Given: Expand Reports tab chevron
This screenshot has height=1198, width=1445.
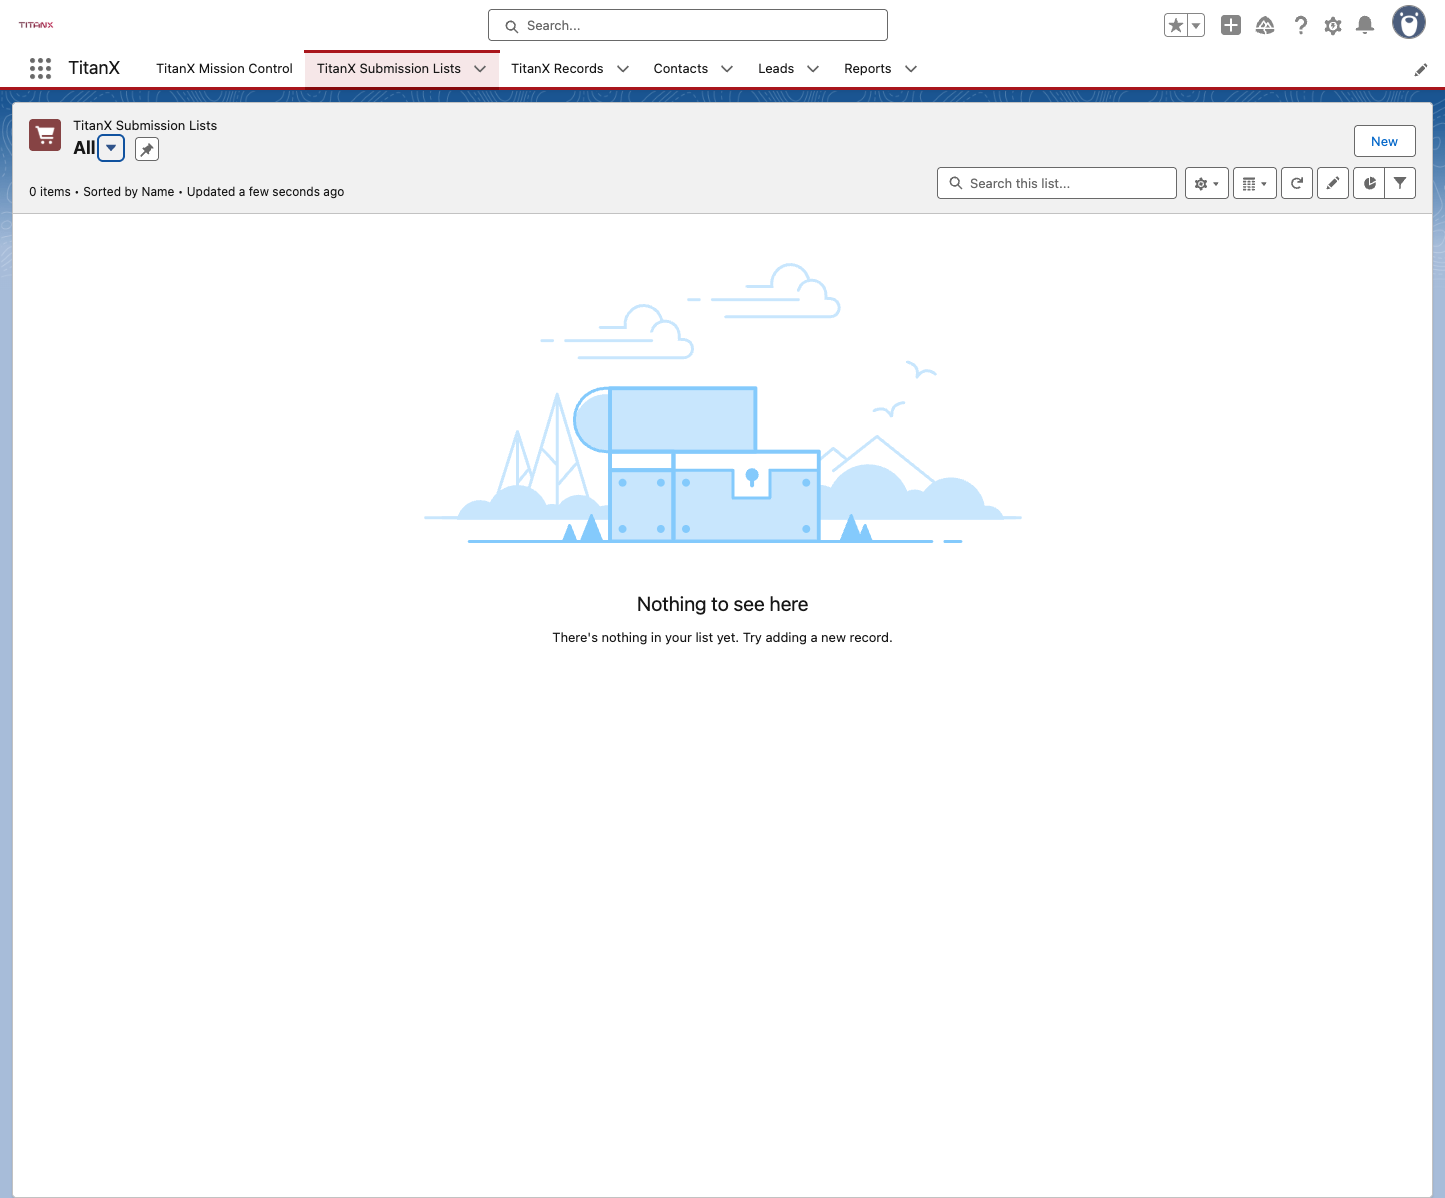Looking at the screenshot, I should pyautogui.click(x=911, y=69).
